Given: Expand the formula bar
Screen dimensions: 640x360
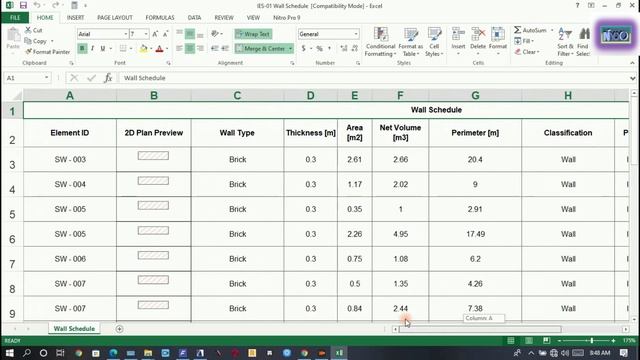Looking at the screenshot, I should [632, 78].
